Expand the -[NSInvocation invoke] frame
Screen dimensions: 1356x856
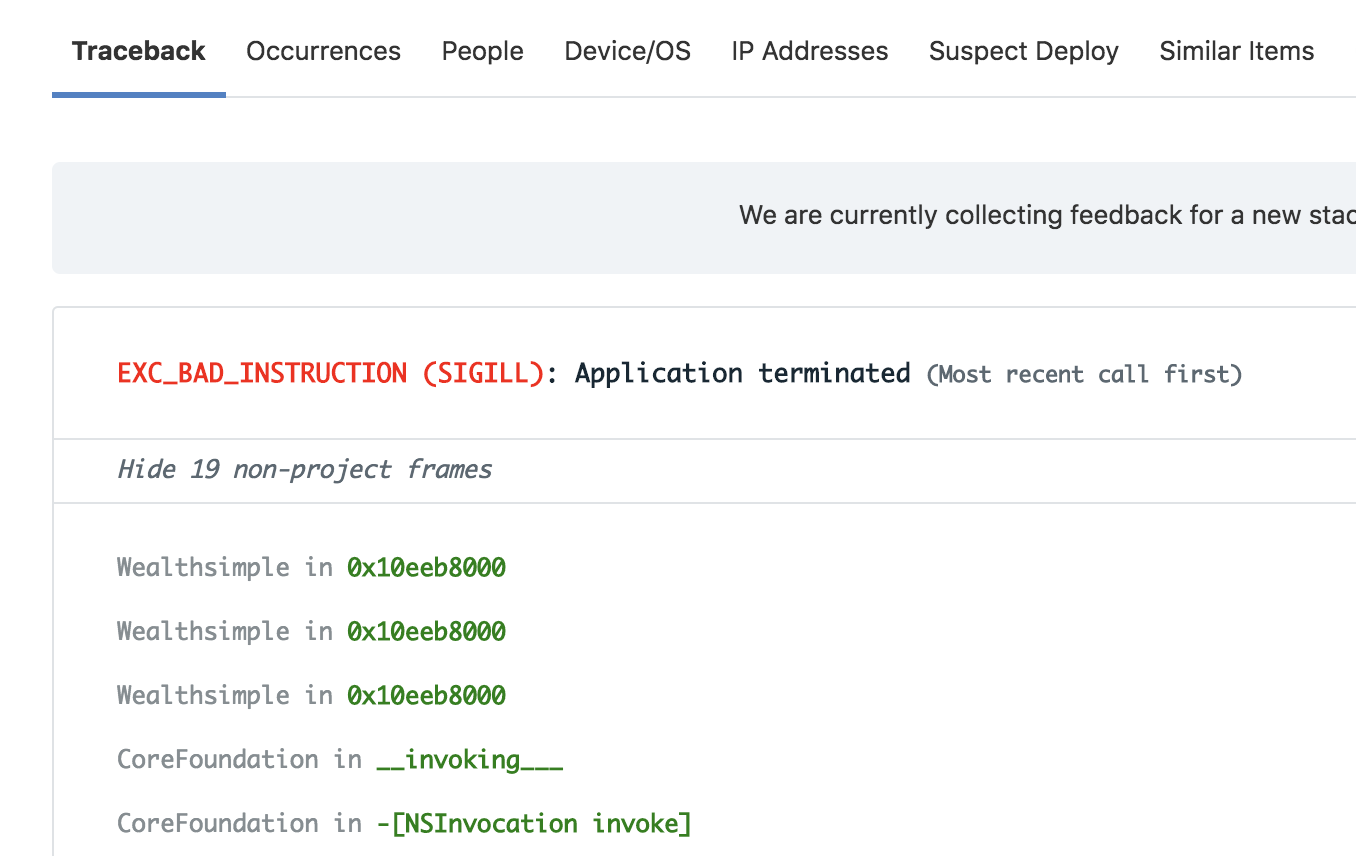403,823
